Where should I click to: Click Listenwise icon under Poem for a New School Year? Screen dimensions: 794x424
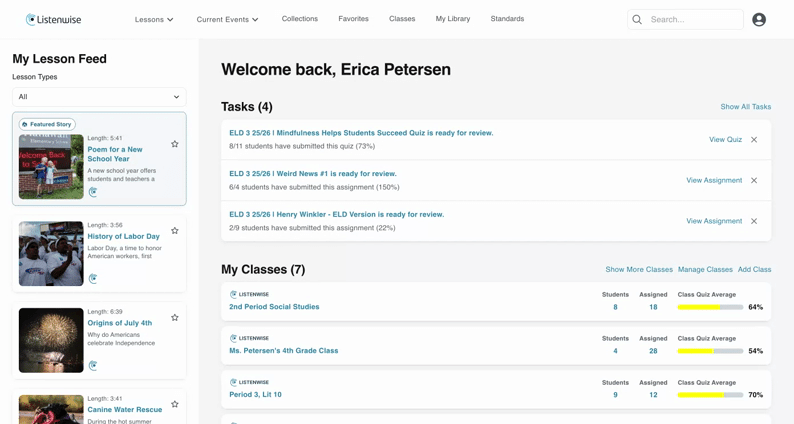pyautogui.click(x=93, y=192)
